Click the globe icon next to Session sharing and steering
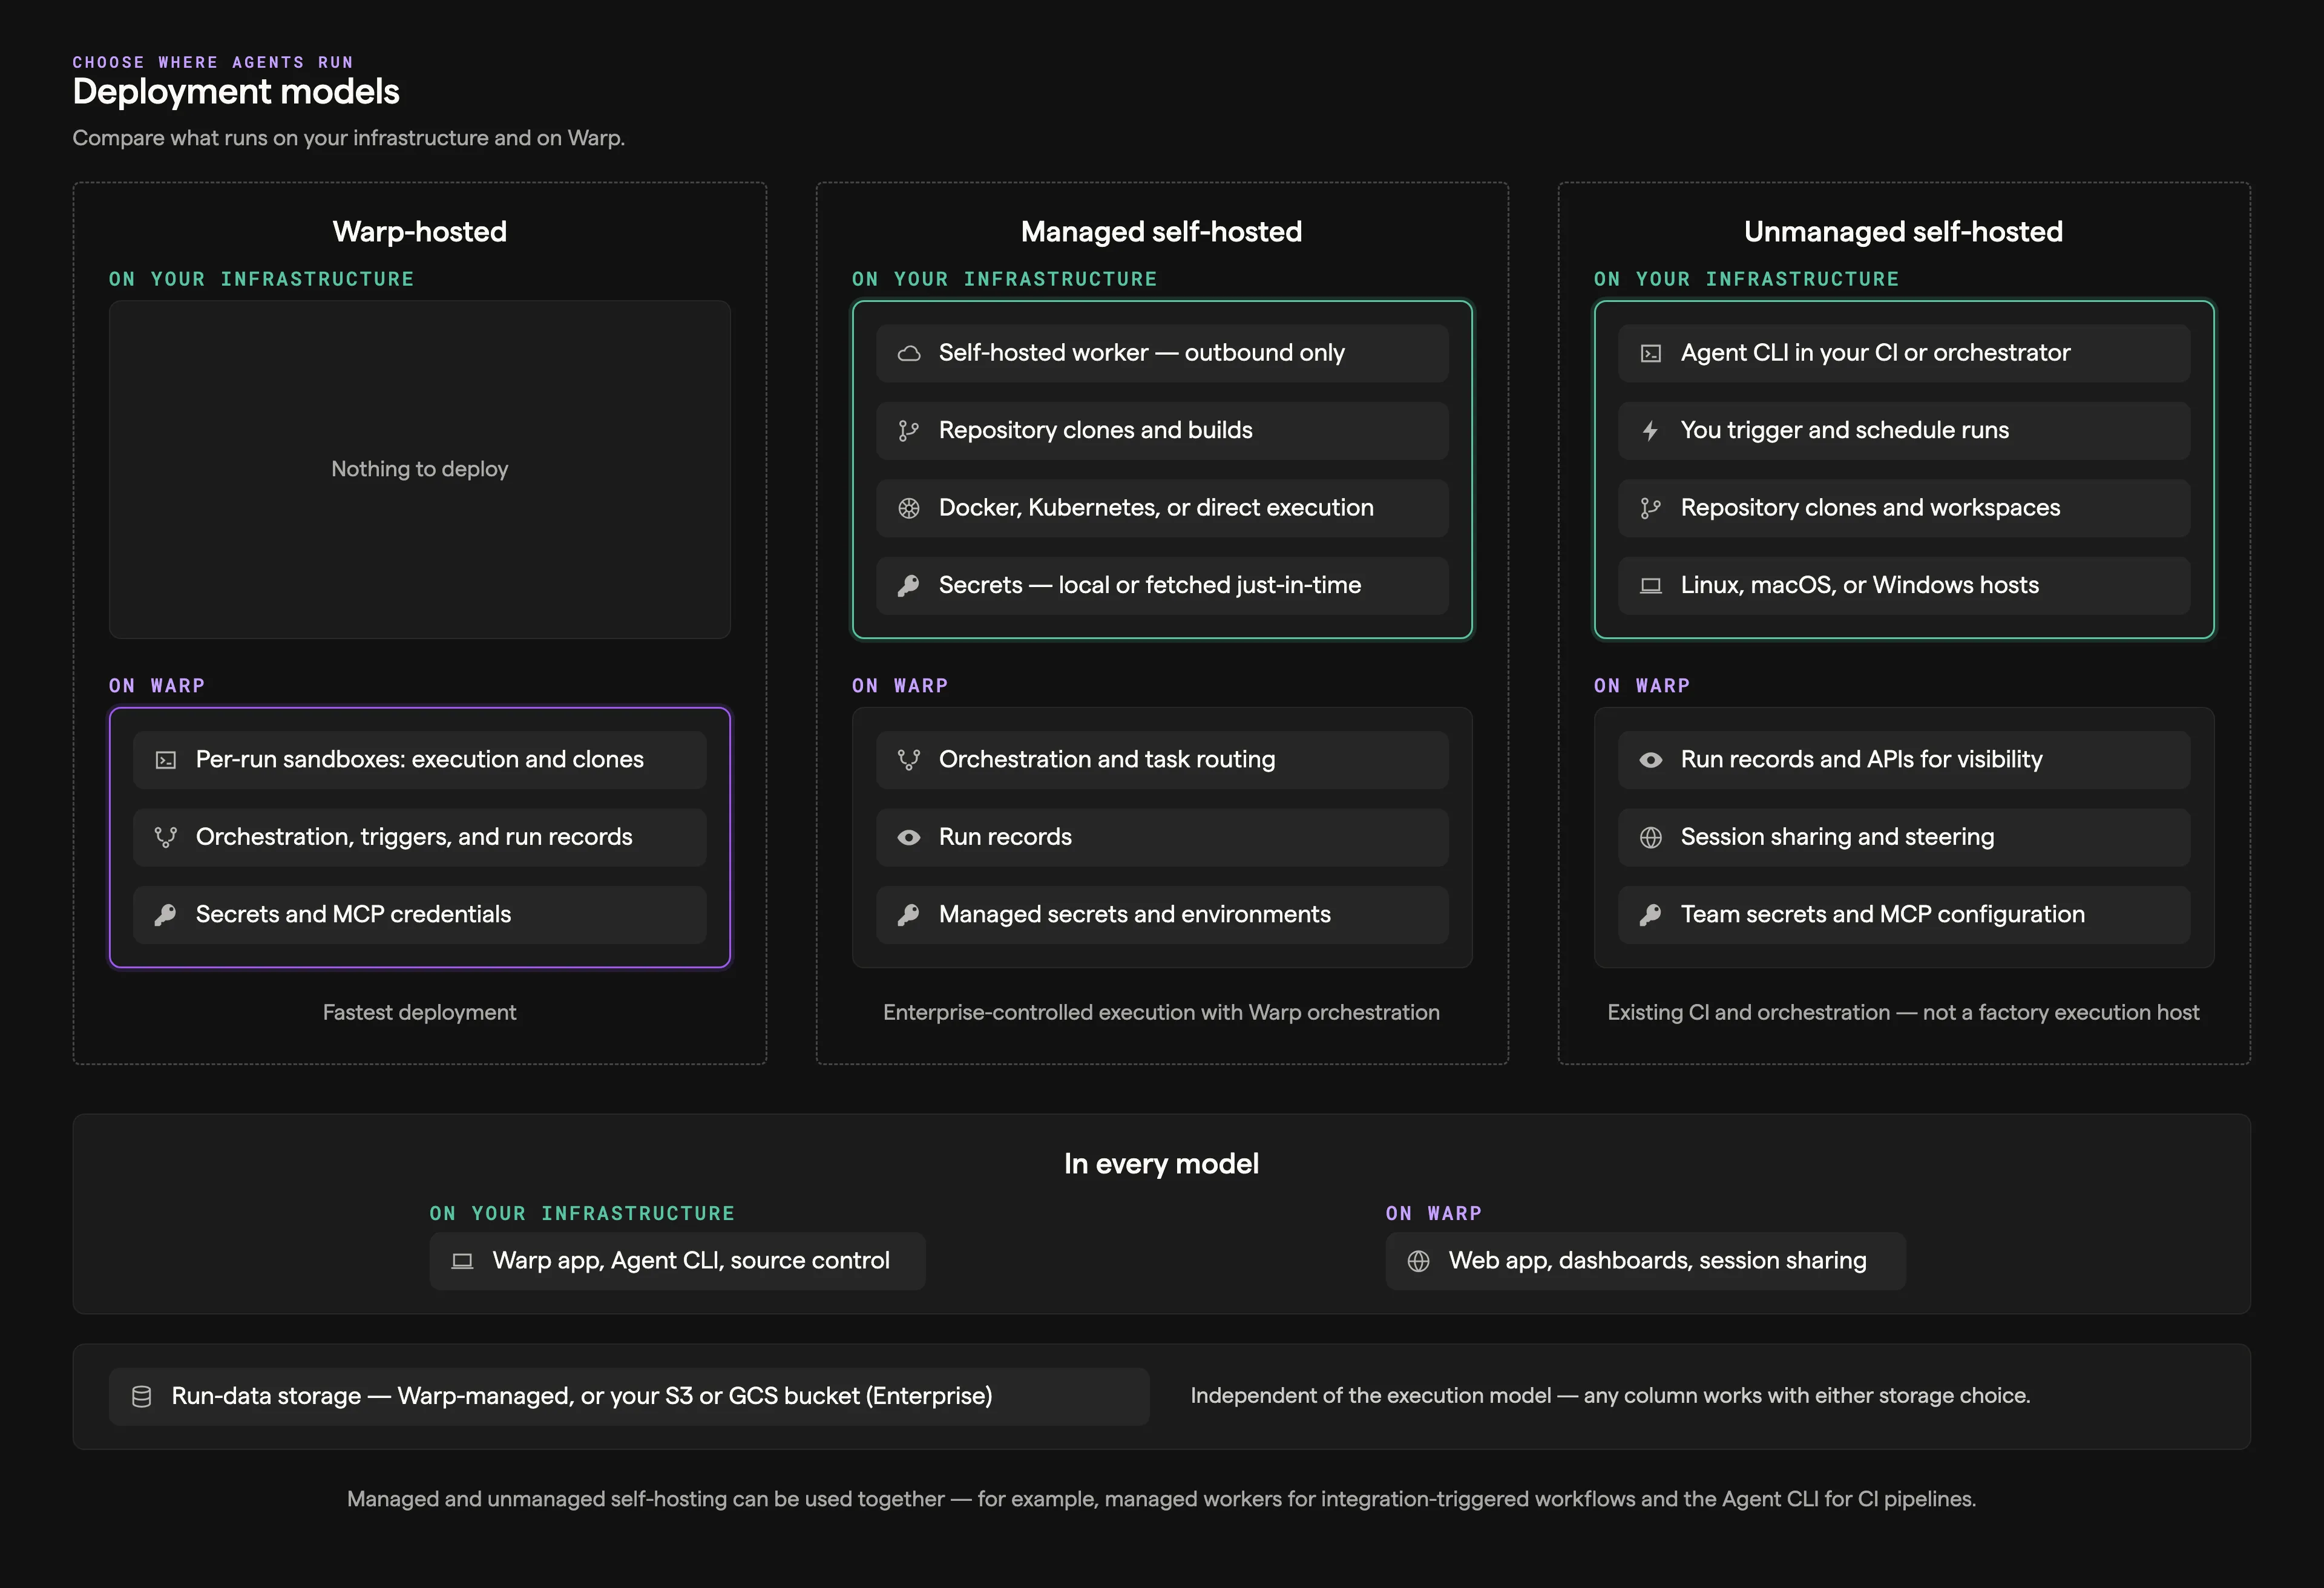 [x=1651, y=838]
